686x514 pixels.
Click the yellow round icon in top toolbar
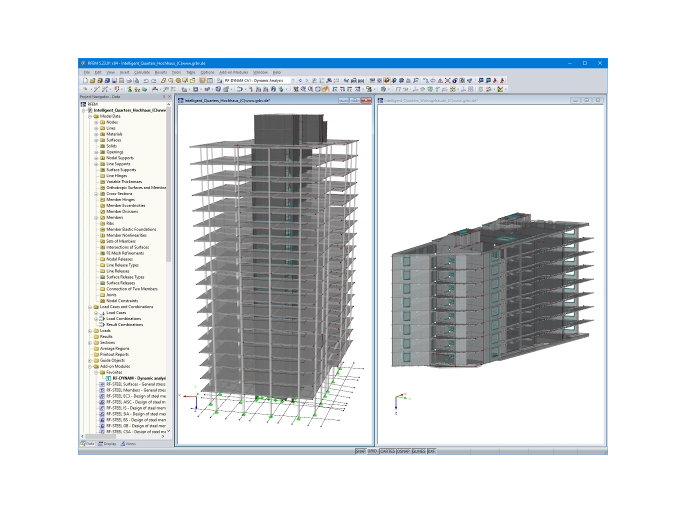tap(178, 80)
